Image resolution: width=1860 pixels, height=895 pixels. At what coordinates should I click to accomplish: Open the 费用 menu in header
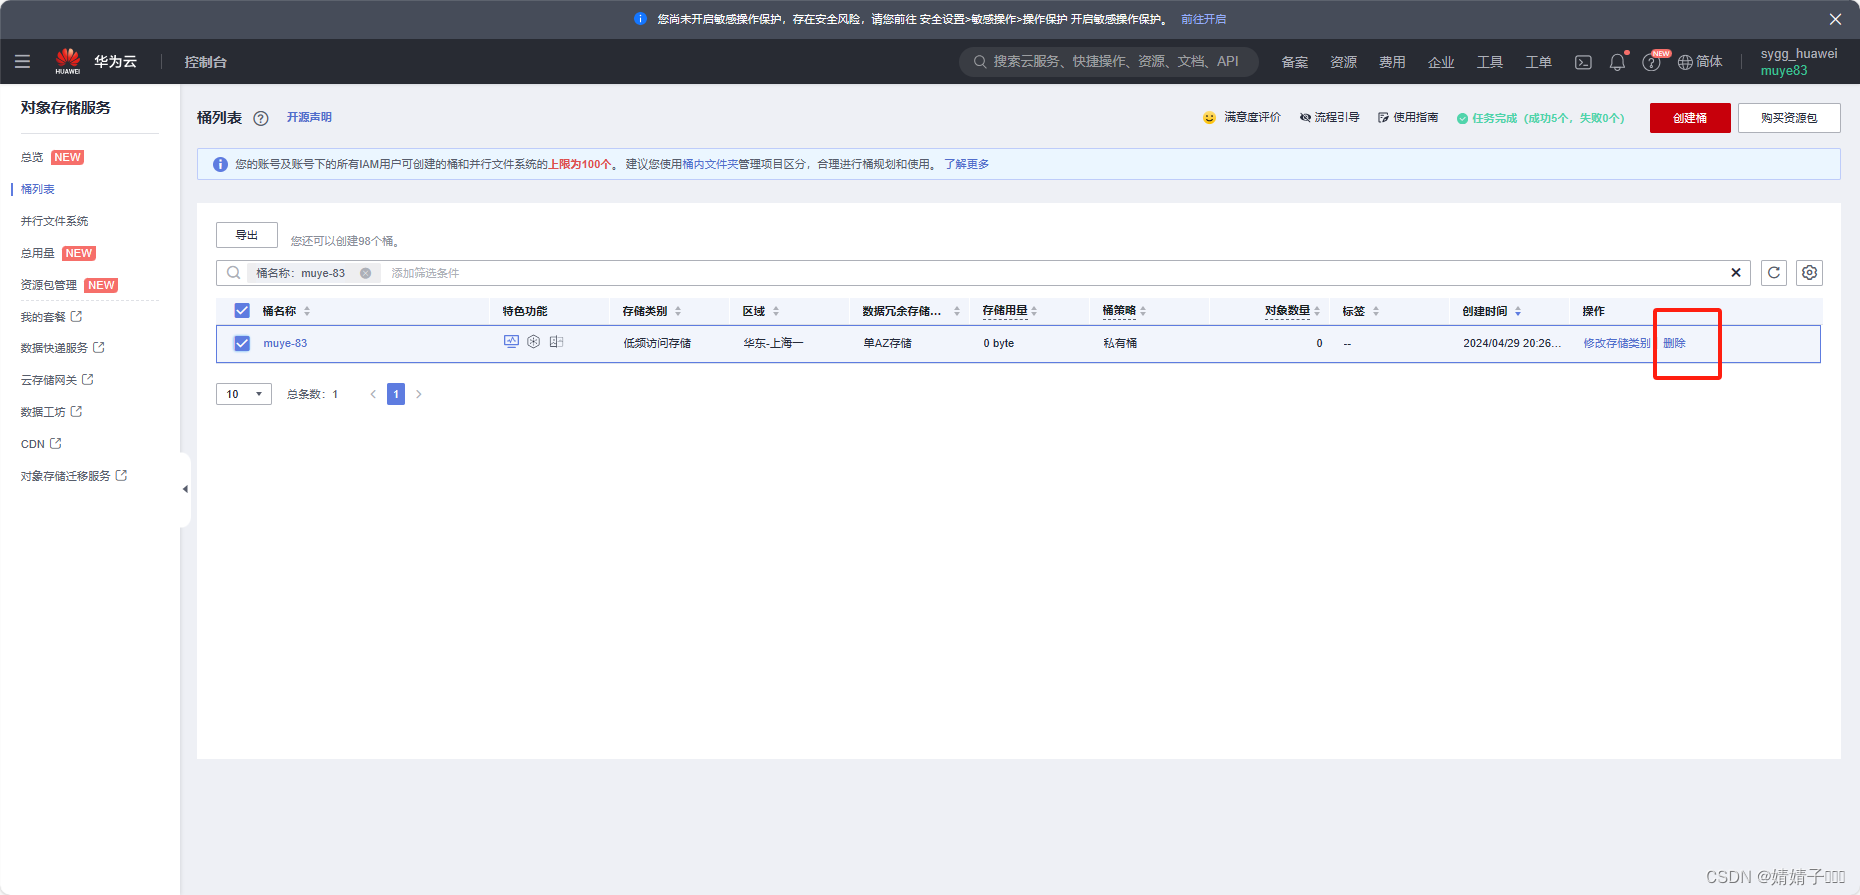click(1392, 62)
